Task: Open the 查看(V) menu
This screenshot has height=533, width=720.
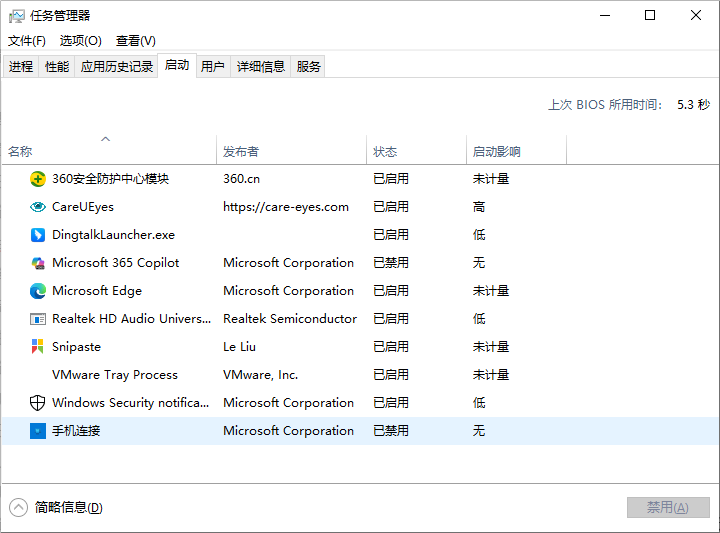Action: click(x=135, y=41)
